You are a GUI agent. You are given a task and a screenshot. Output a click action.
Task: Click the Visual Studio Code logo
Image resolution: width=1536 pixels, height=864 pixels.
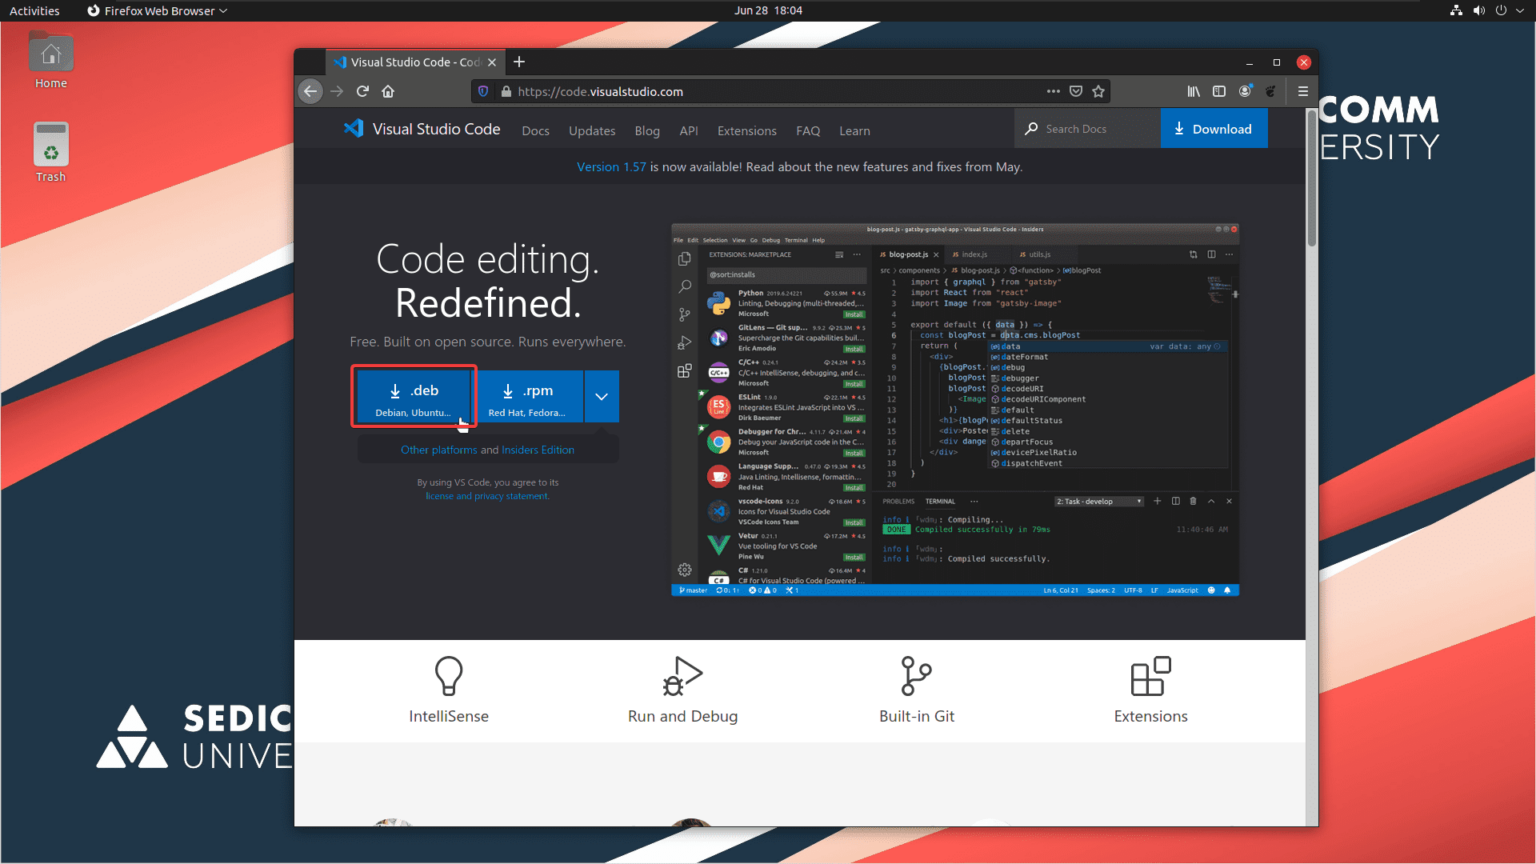pos(353,128)
